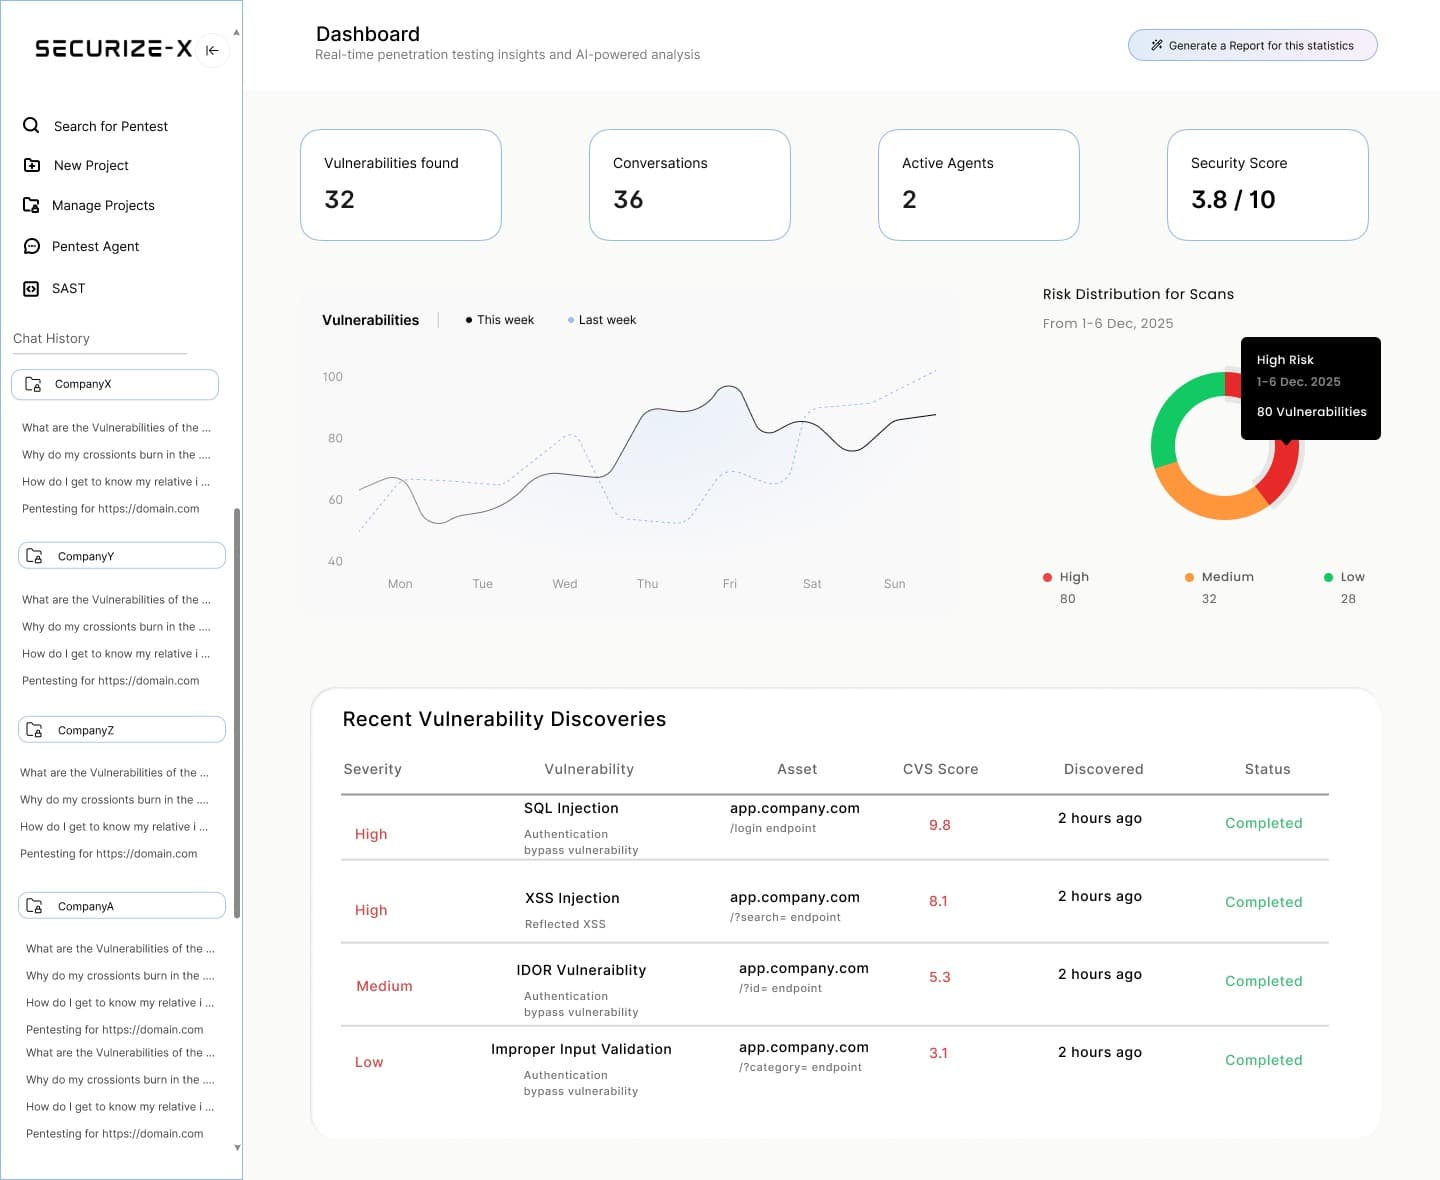Expand the CompanyA conversation list
This screenshot has height=1180, width=1440.
coord(121,905)
